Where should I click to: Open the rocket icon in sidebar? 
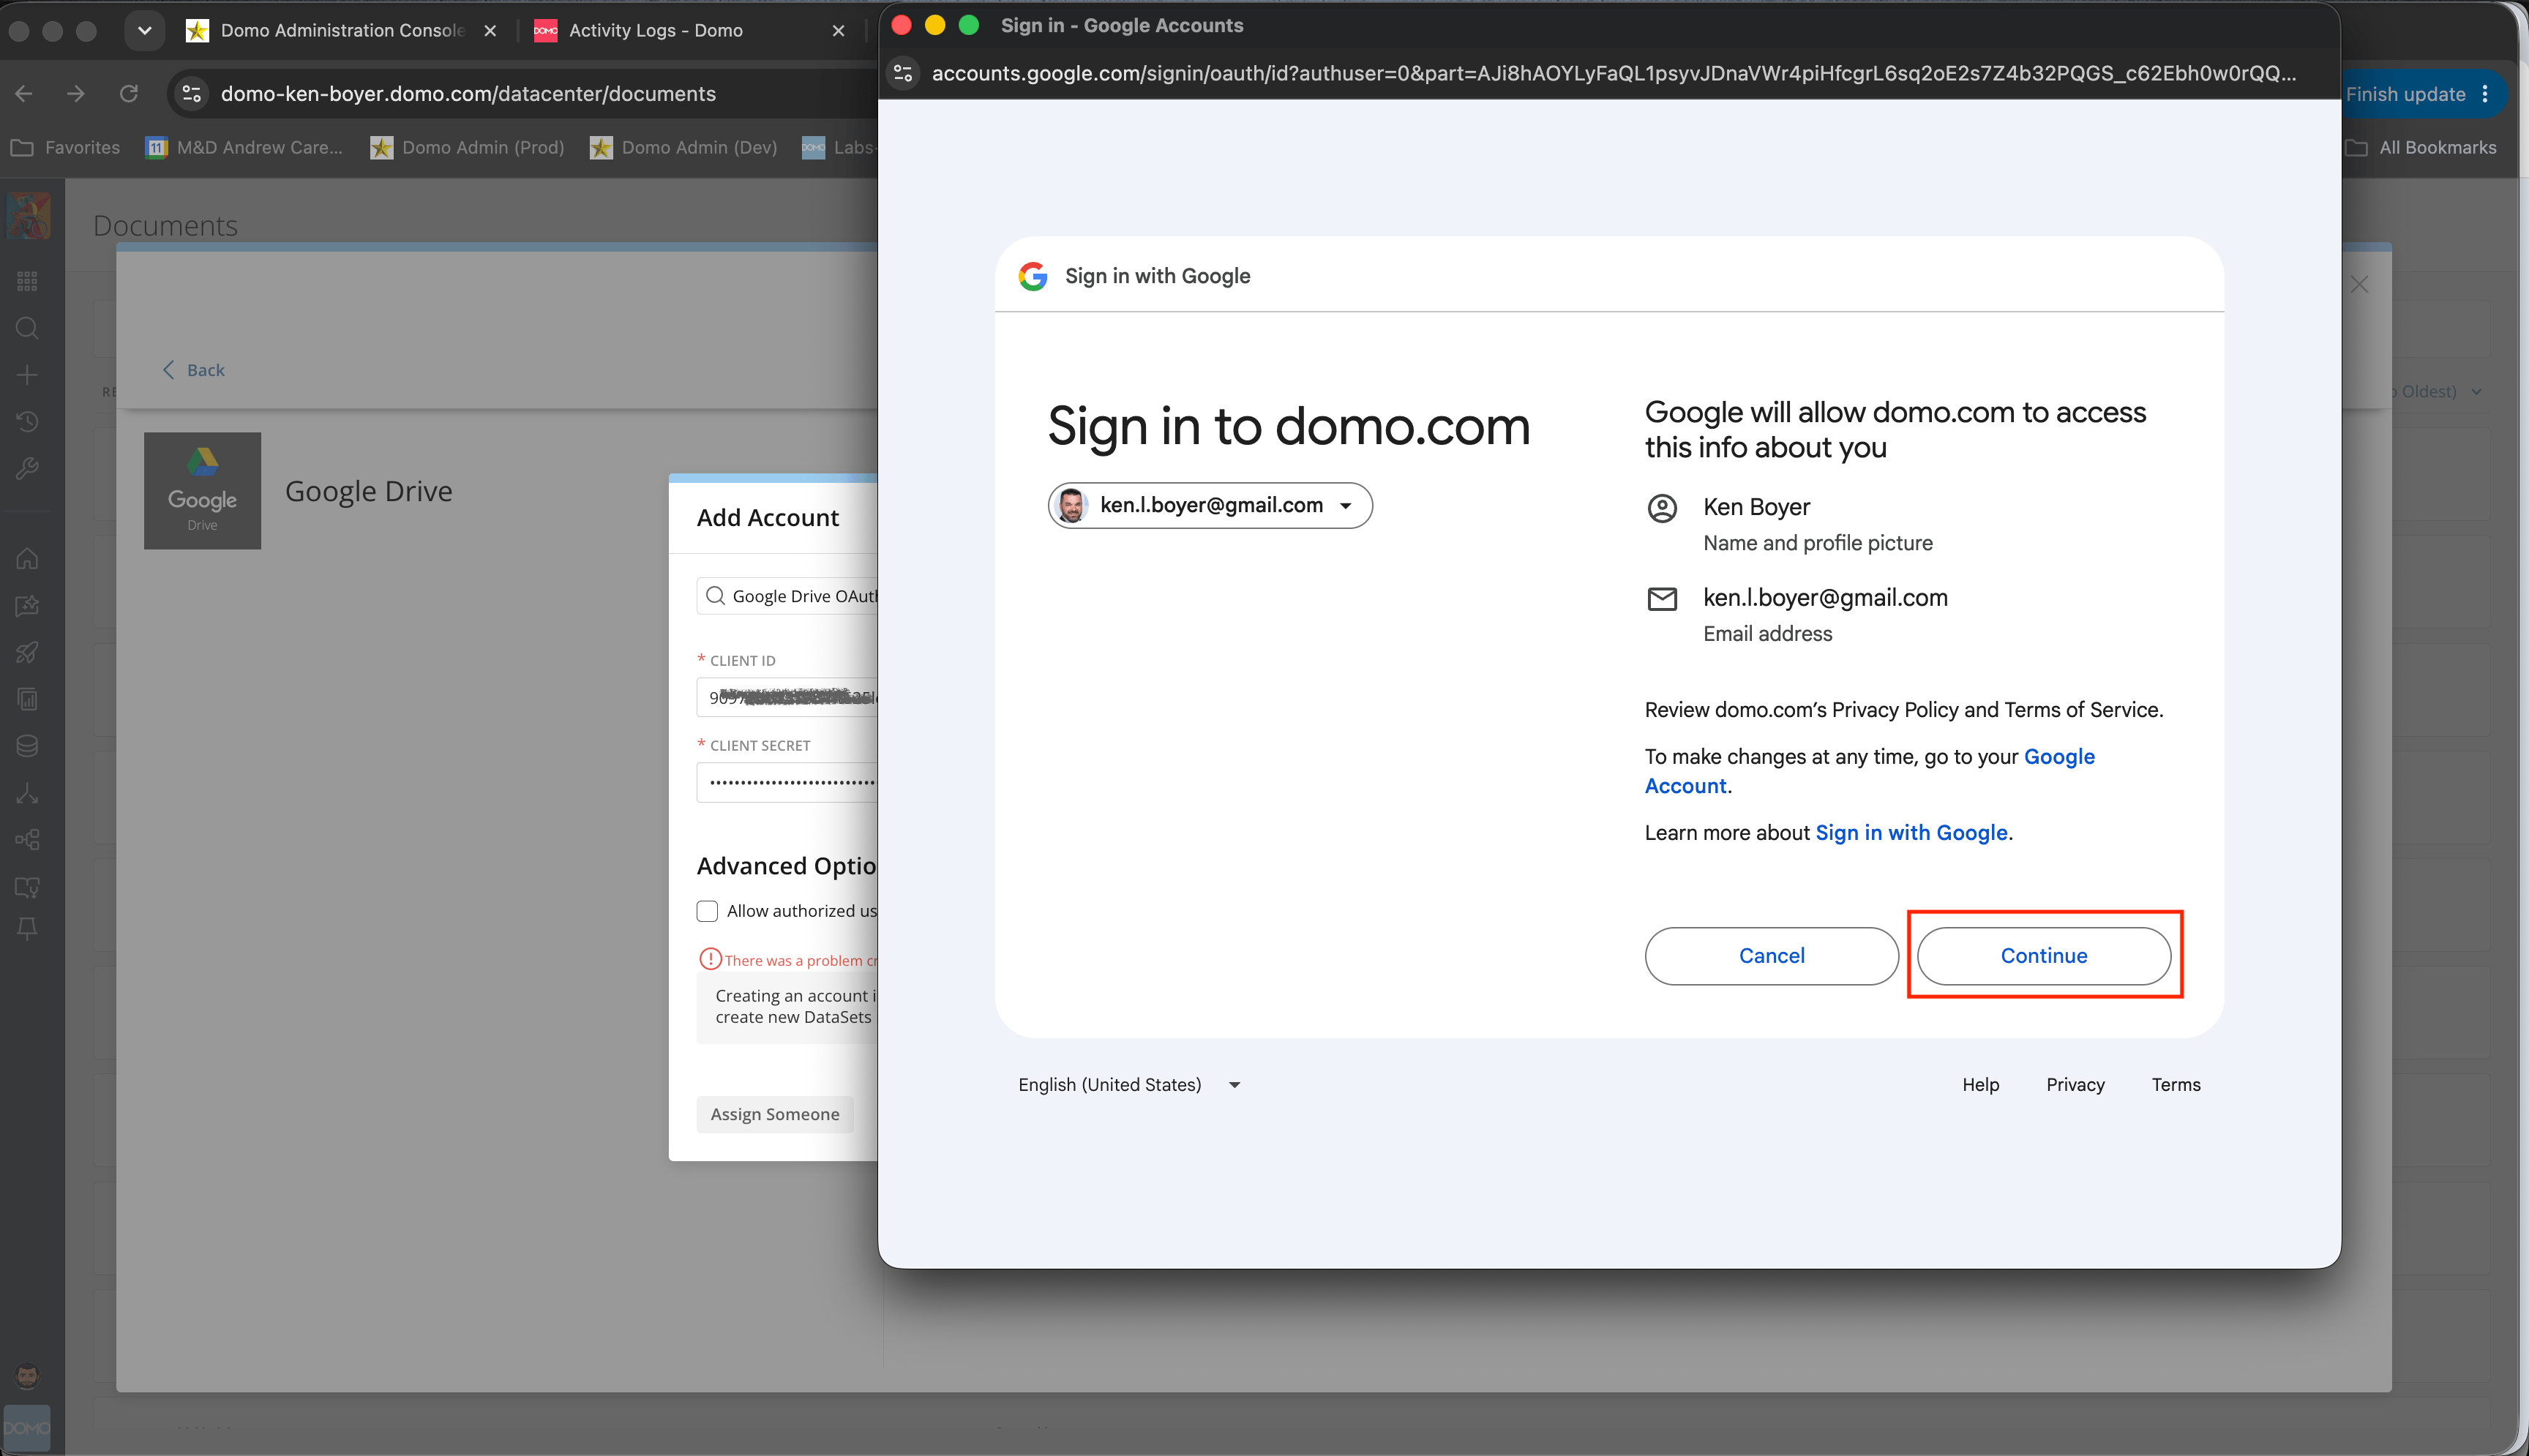pos(27,652)
